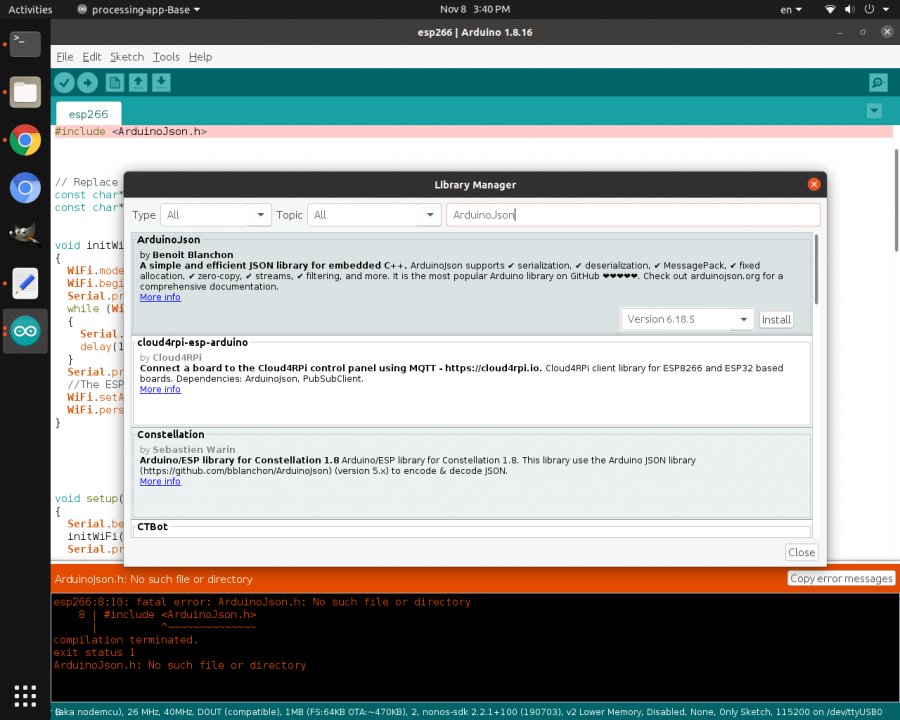Image resolution: width=900 pixels, height=720 pixels.
Task: Open the Files app in the dock
Action: 25,92
